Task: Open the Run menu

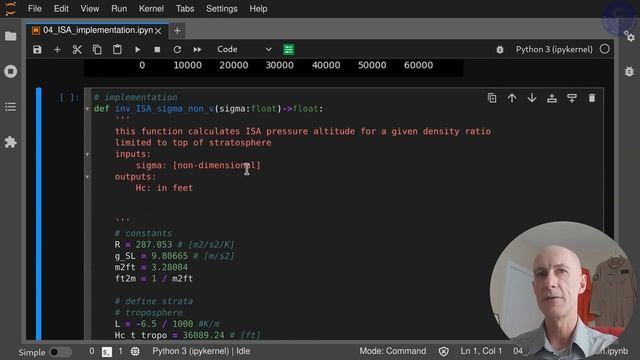Action: pos(119,9)
